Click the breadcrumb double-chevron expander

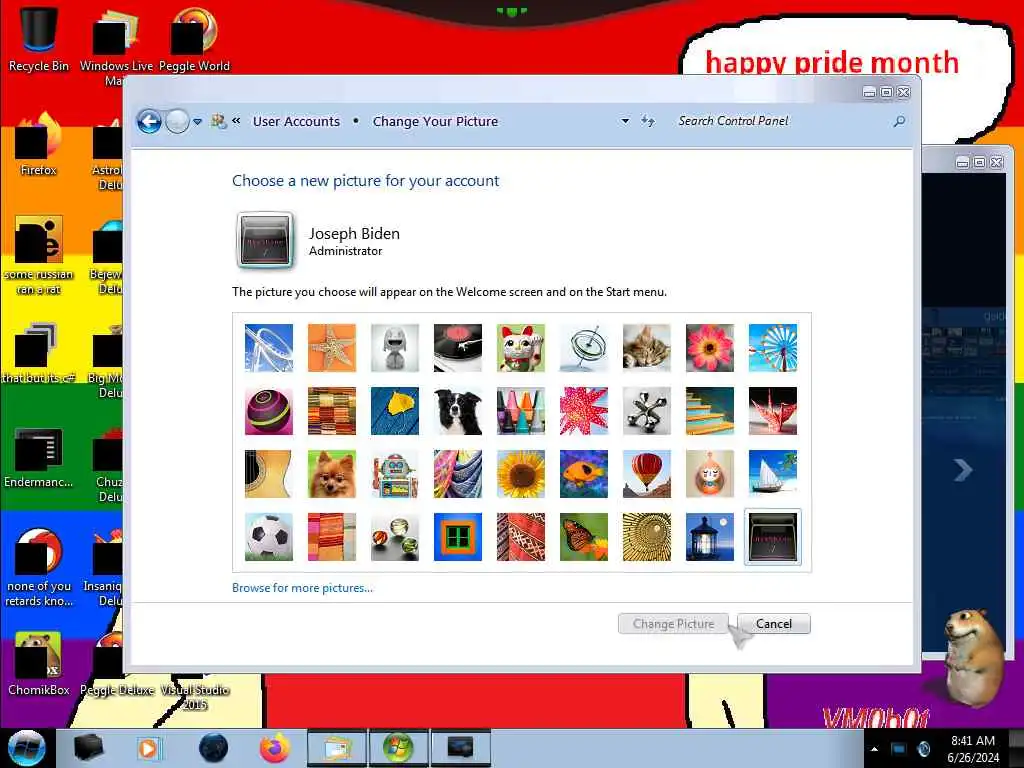coord(236,121)
